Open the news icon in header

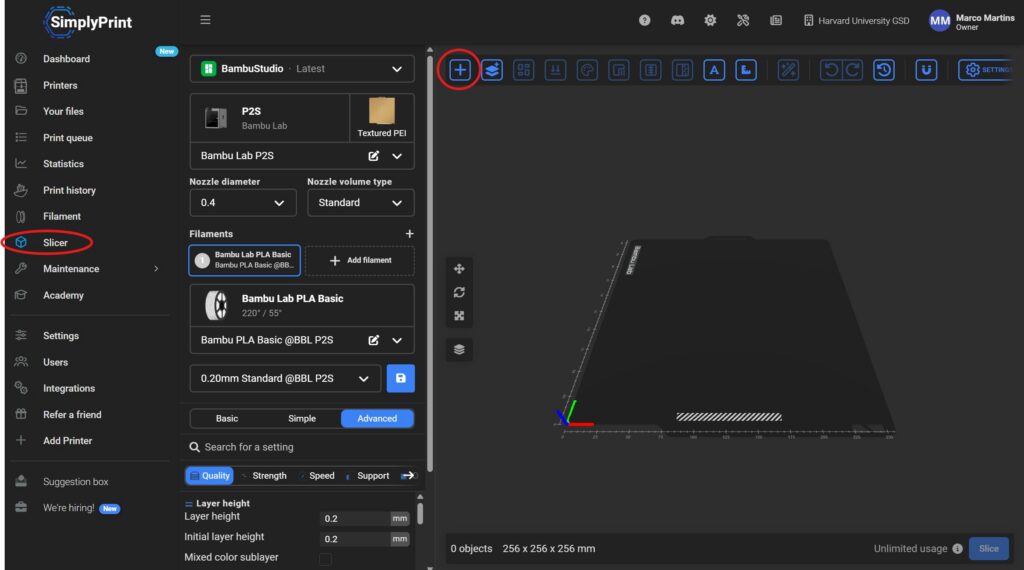click(x=776, y=20)
